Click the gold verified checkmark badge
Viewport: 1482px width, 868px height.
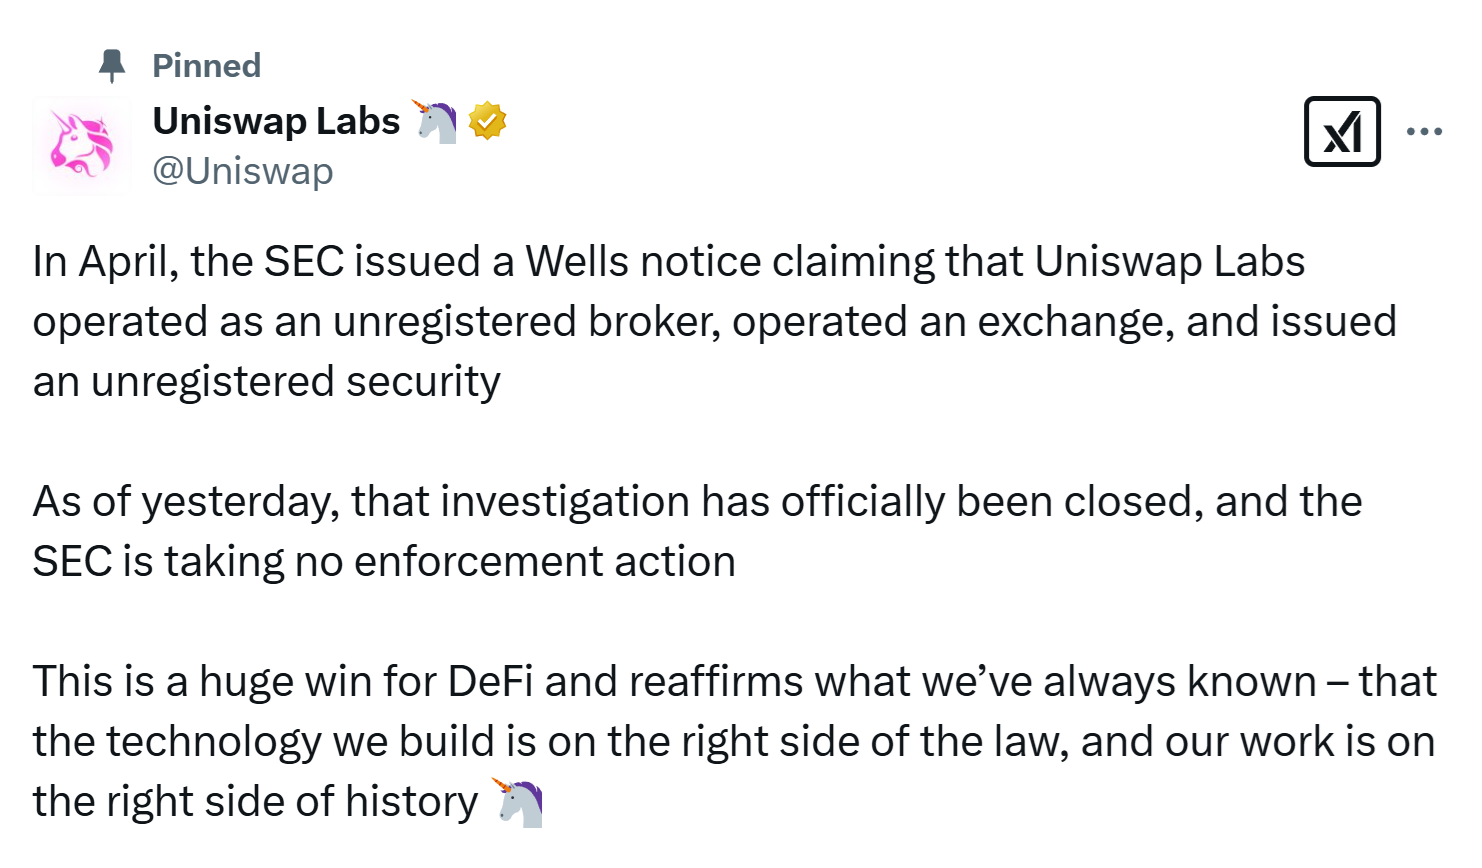click(487, 121)
